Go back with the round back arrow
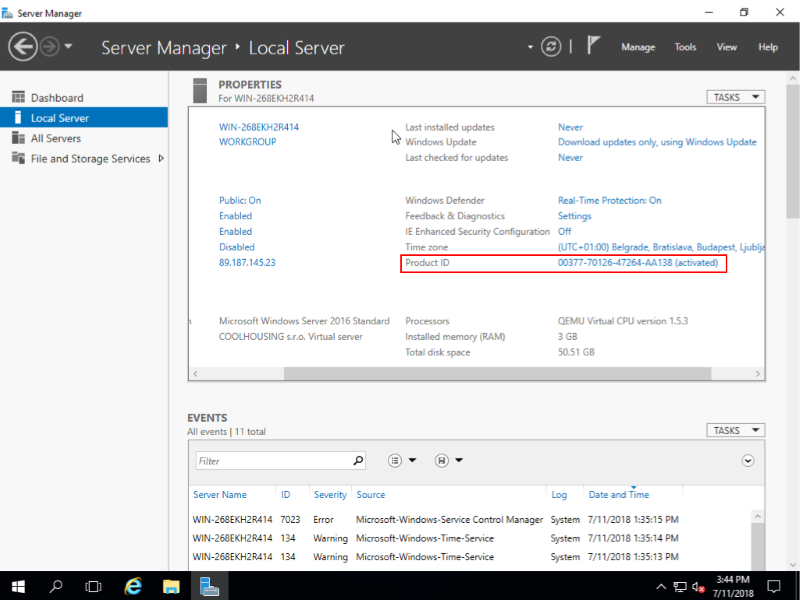This screenshot has height=600, width=800. pyautogui.click(x=22, y=47)
